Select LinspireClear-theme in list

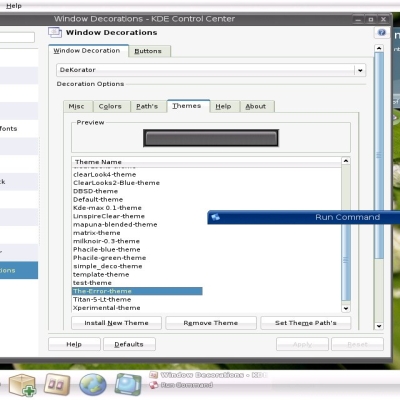tap(109, 216)
